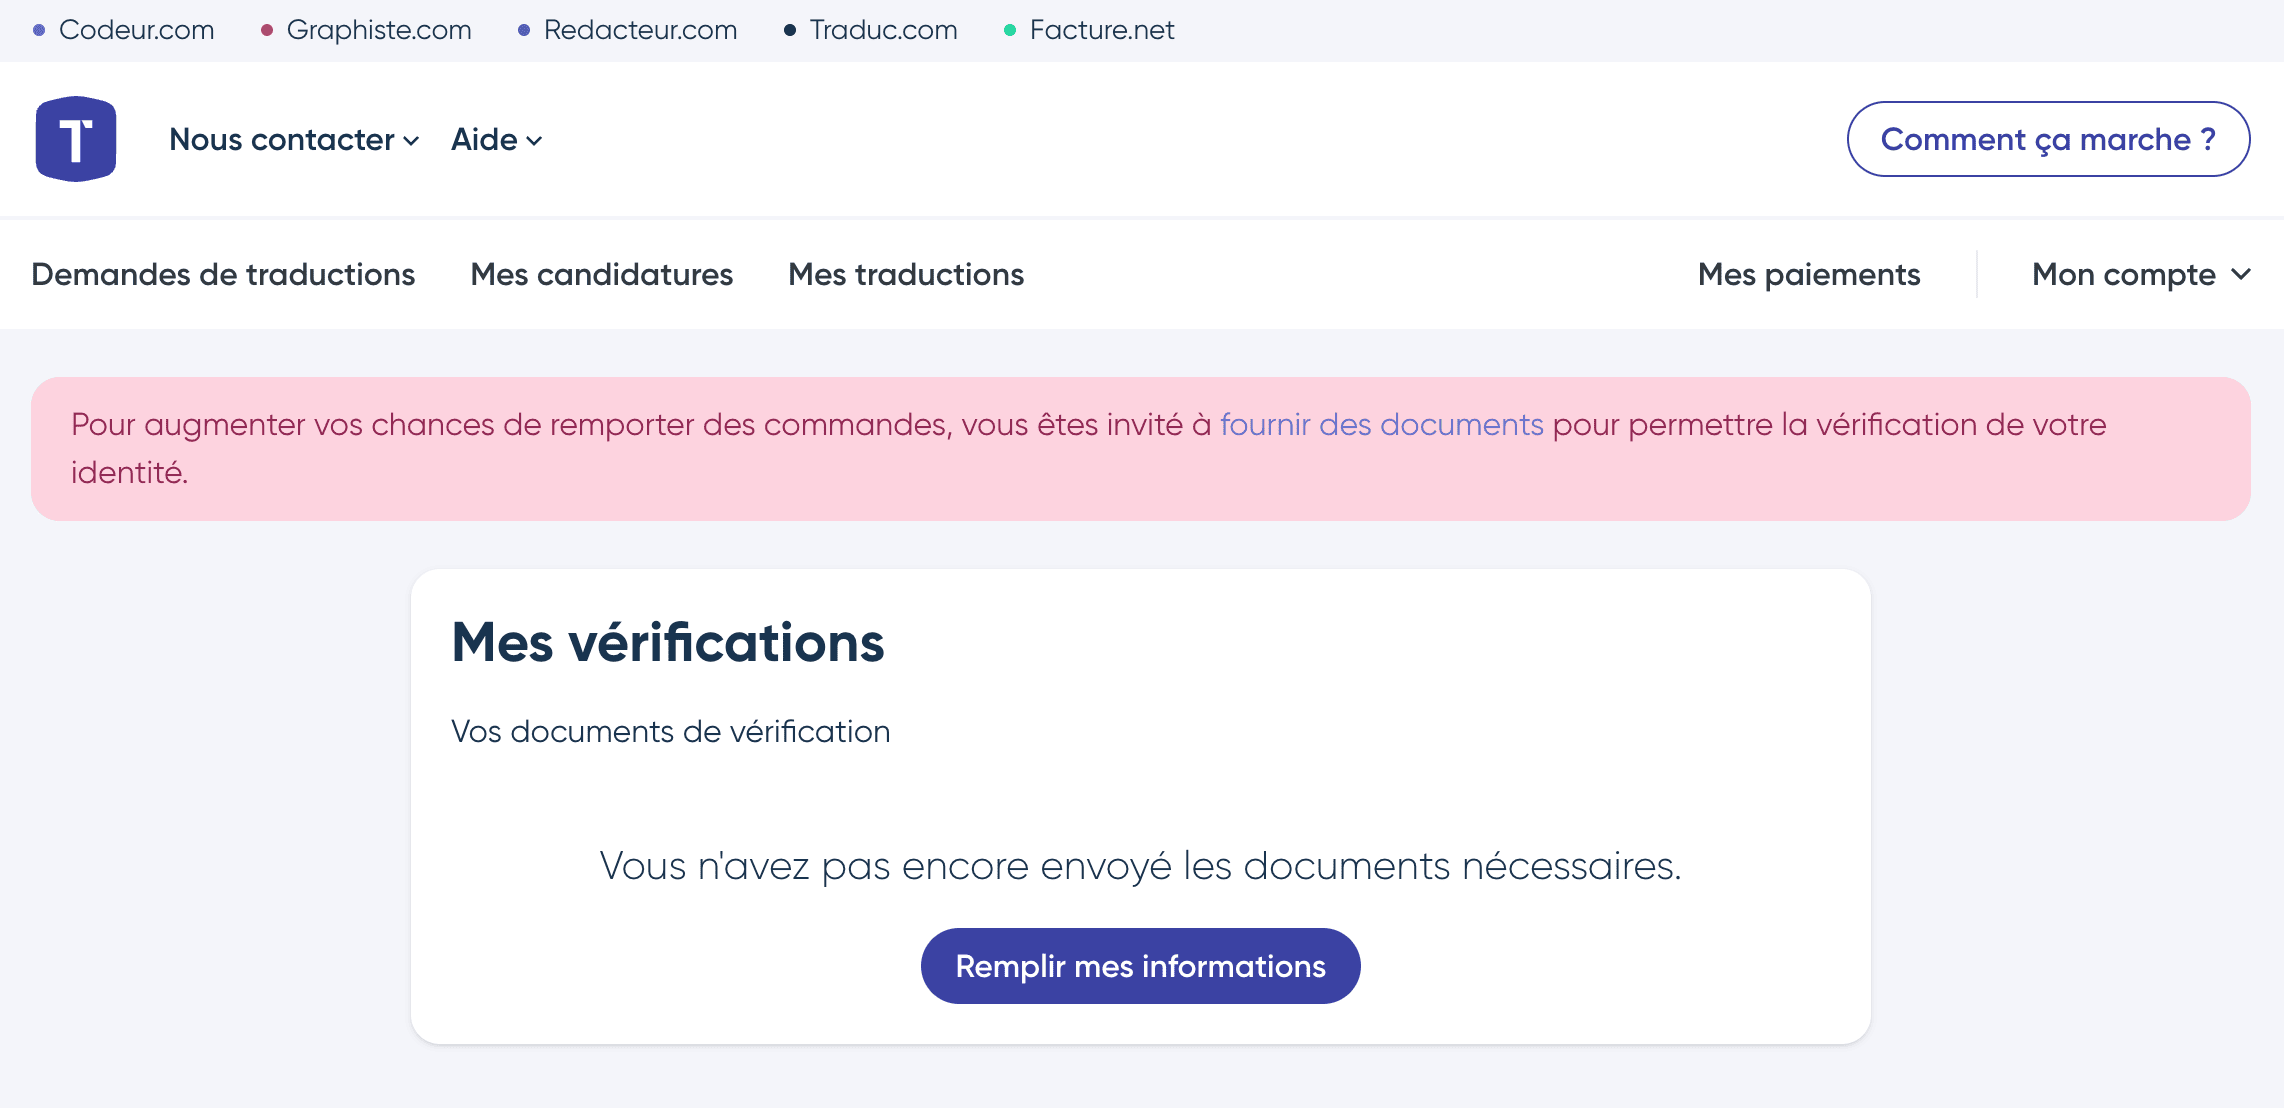Click Remplir mes informations button

click(1140, 966)
